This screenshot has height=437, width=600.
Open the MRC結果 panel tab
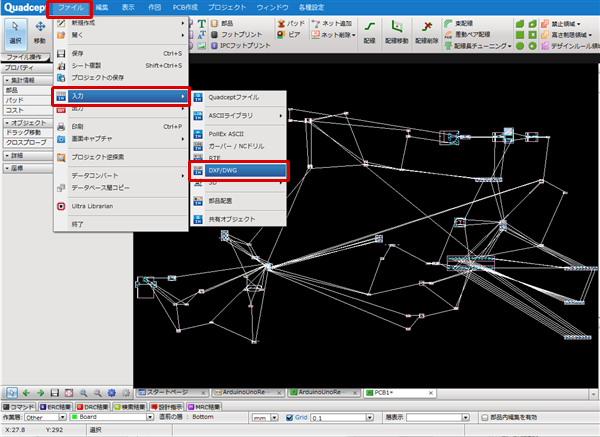tap(204, 407)
